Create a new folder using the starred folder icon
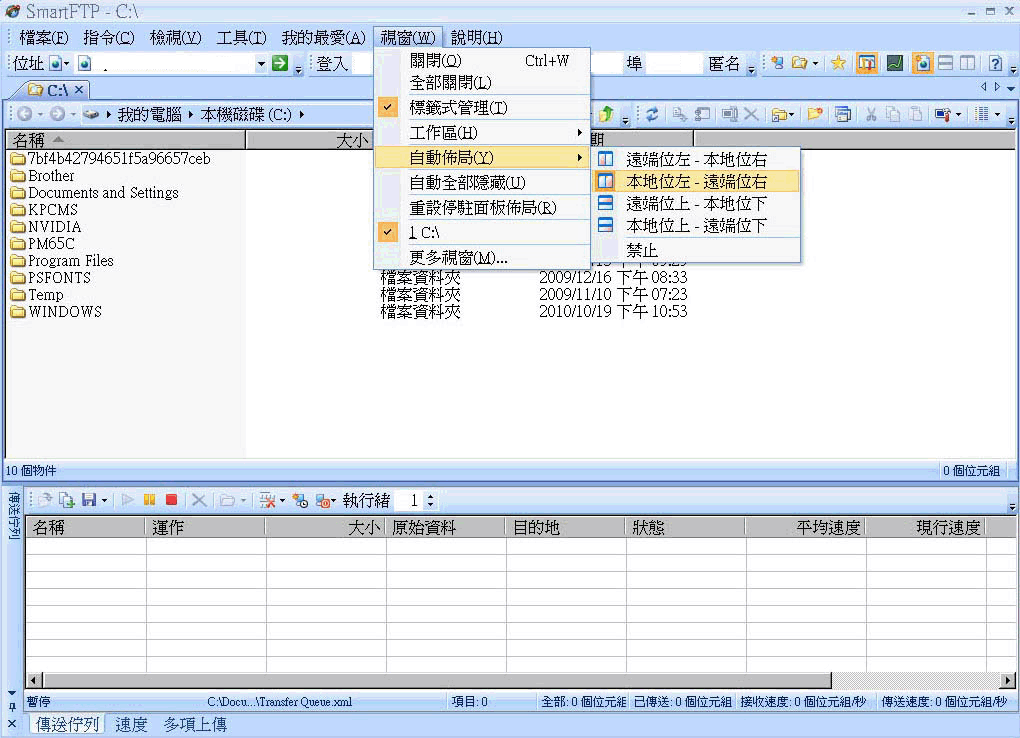 (814, 115)
